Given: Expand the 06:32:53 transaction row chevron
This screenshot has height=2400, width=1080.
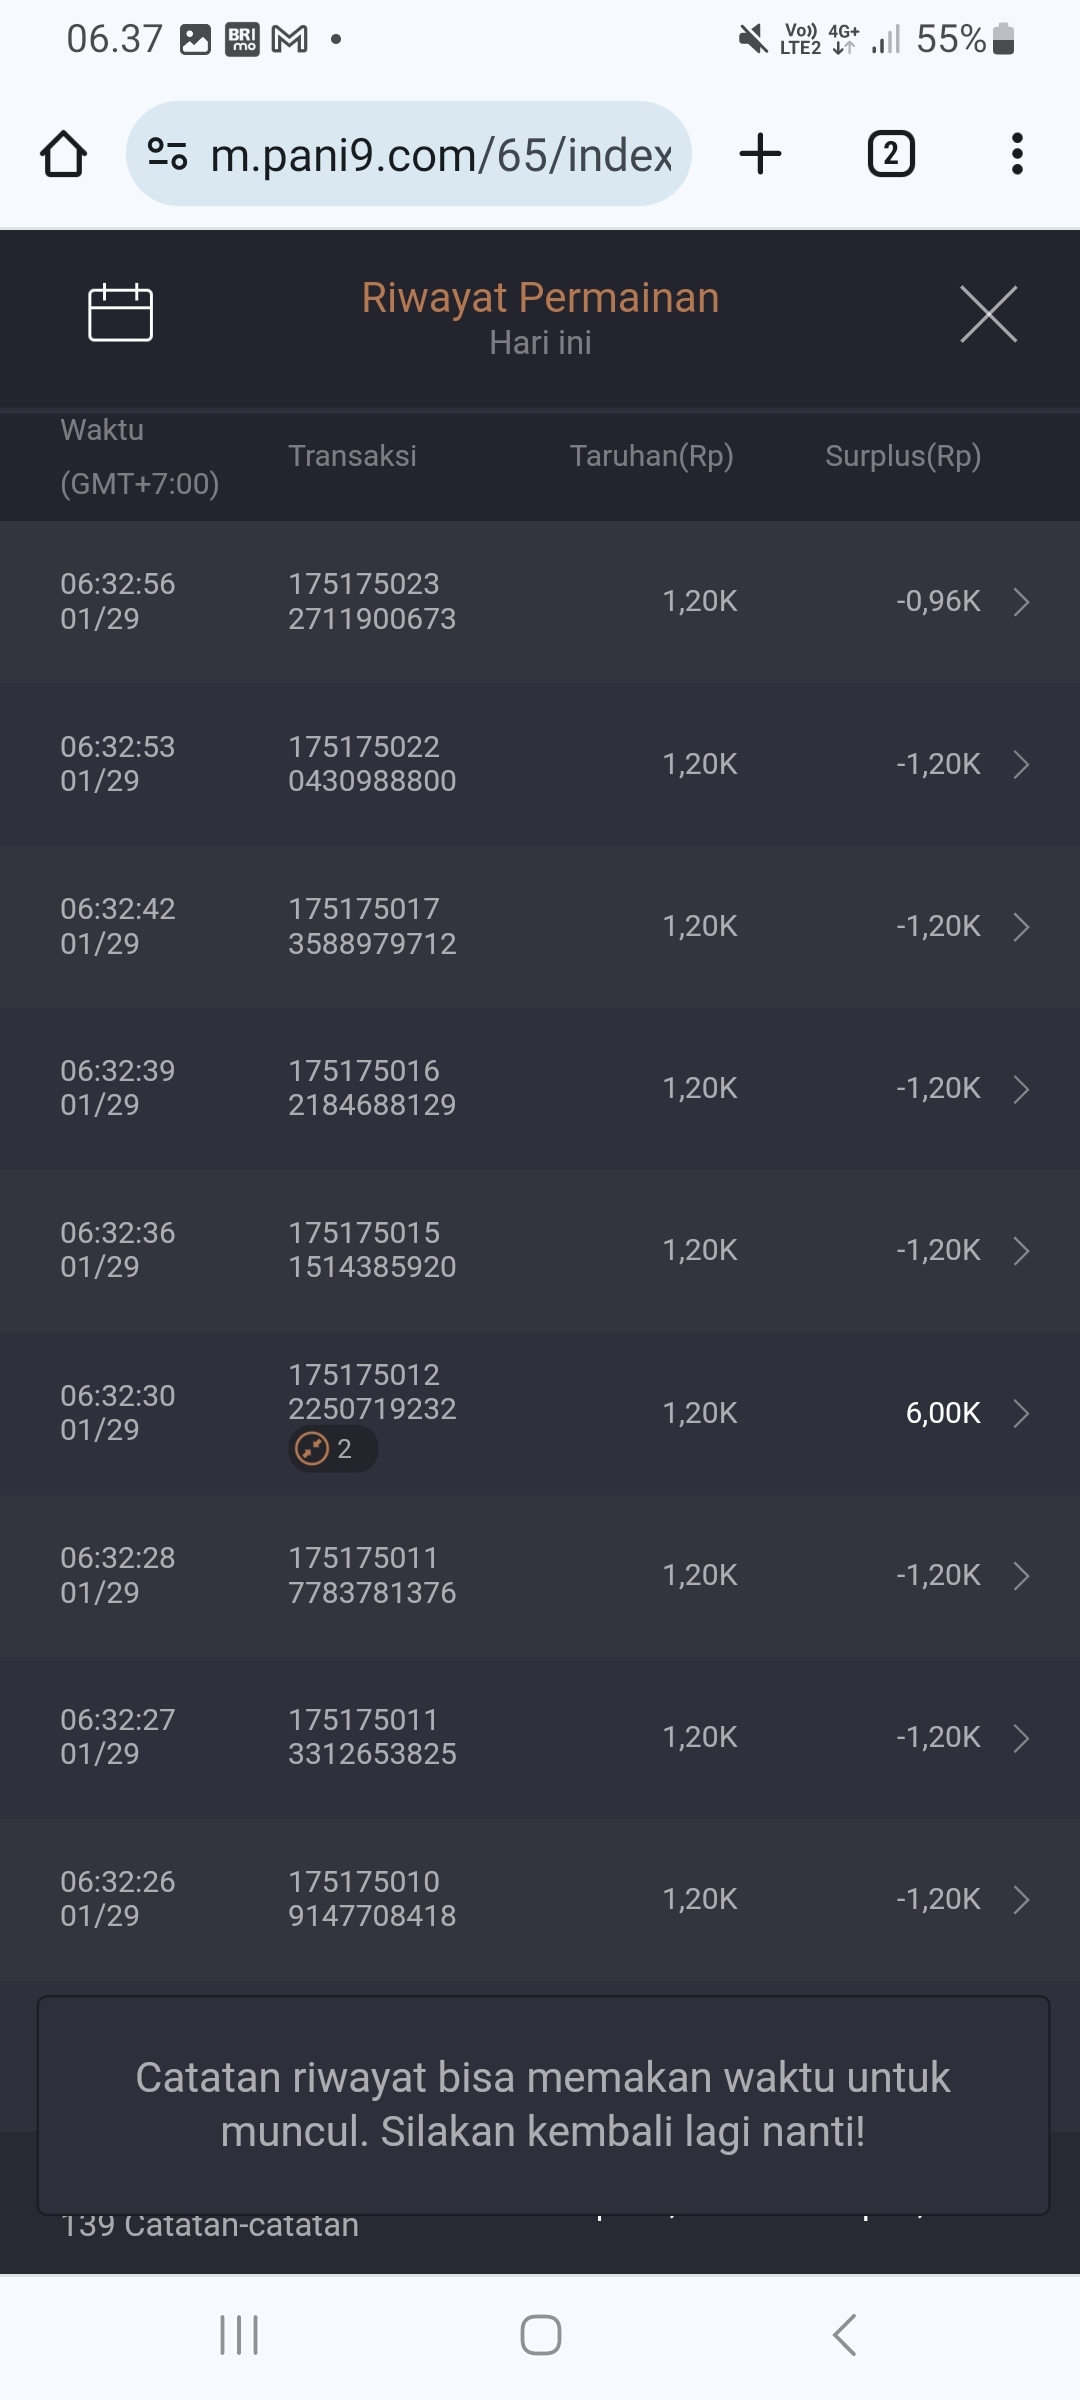Looking at the screenshot, I should 1021,765.
